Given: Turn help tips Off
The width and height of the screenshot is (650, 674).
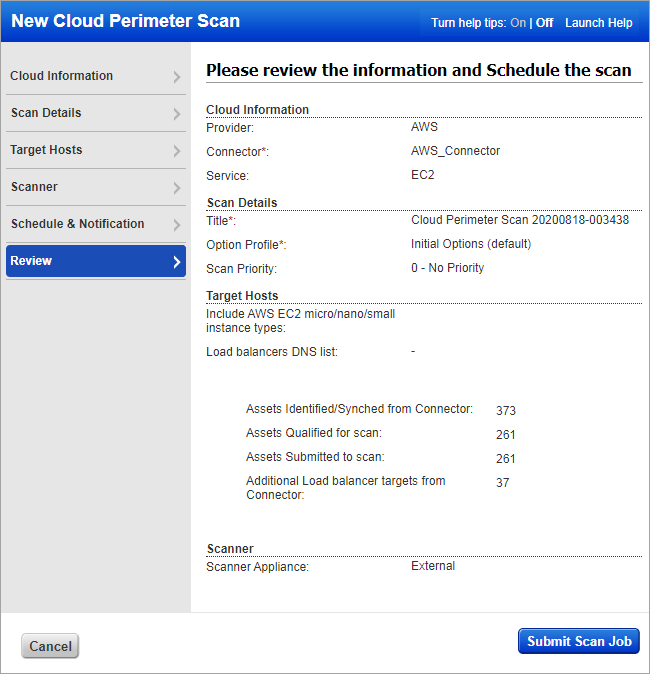Looking at the screenshot, I should click(544, 23).
